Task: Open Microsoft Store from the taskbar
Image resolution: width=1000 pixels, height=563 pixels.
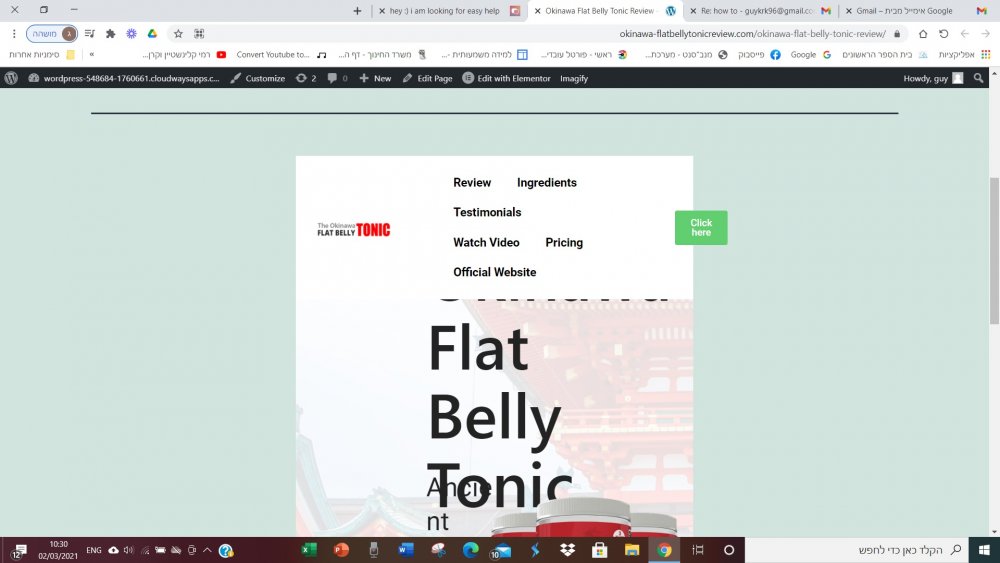Action: (x=599, y=550)
